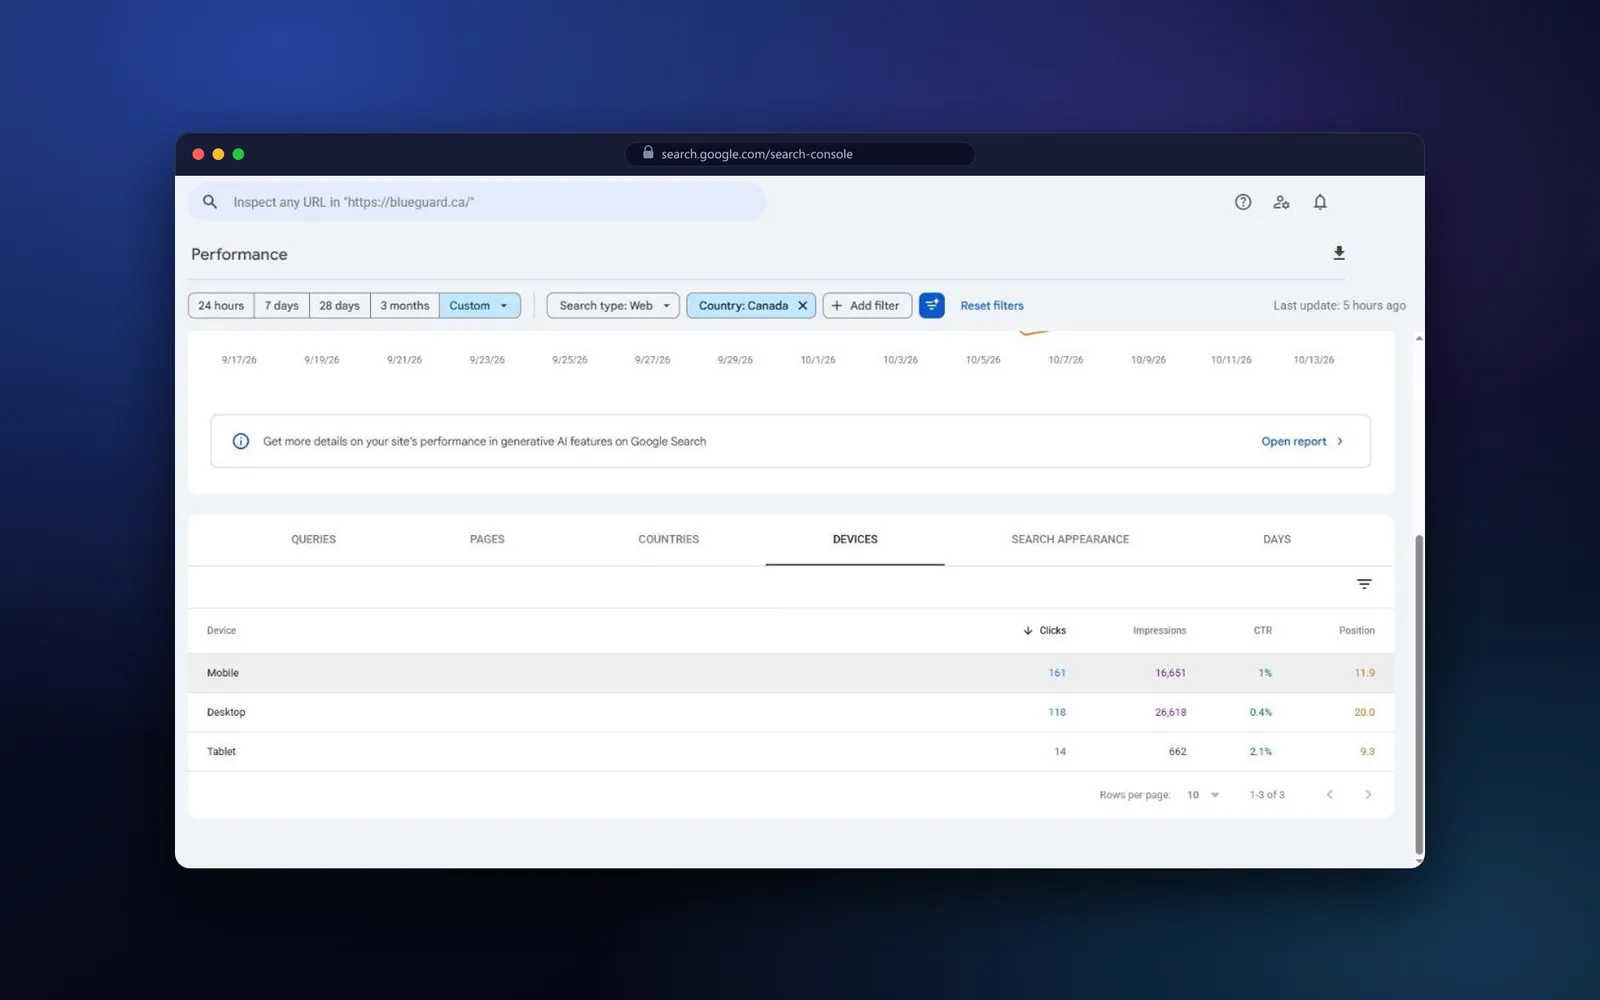Click the Add filter button
Viewport: 1600px width, 1000px height.
pyautogui.click(x=867, y=306)
